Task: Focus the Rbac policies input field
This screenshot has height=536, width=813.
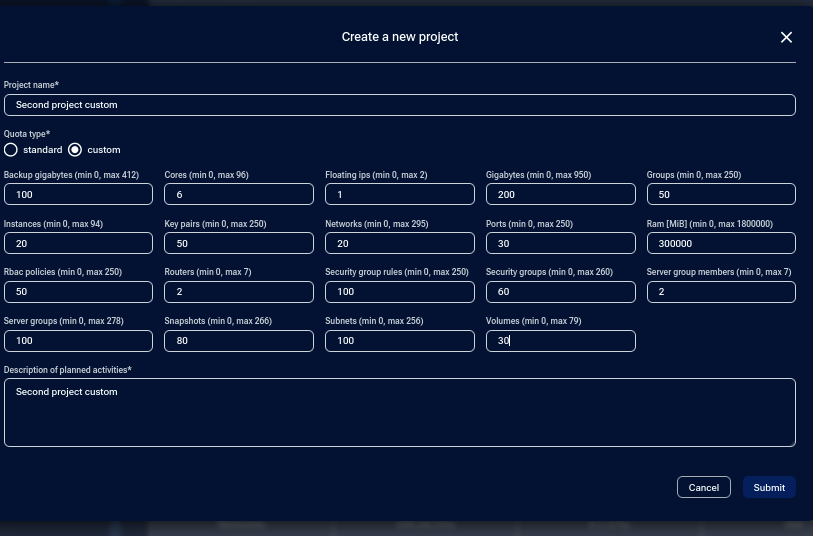Action: (78, 292)
